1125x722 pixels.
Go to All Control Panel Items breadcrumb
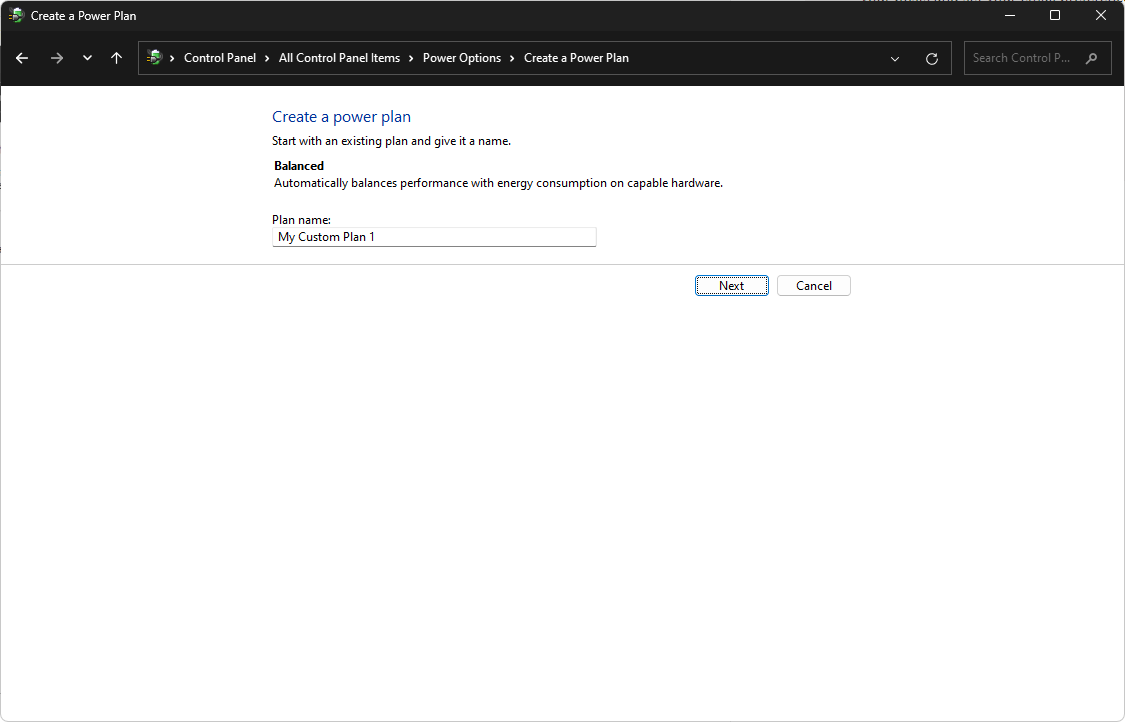click(x=340, y=58)
